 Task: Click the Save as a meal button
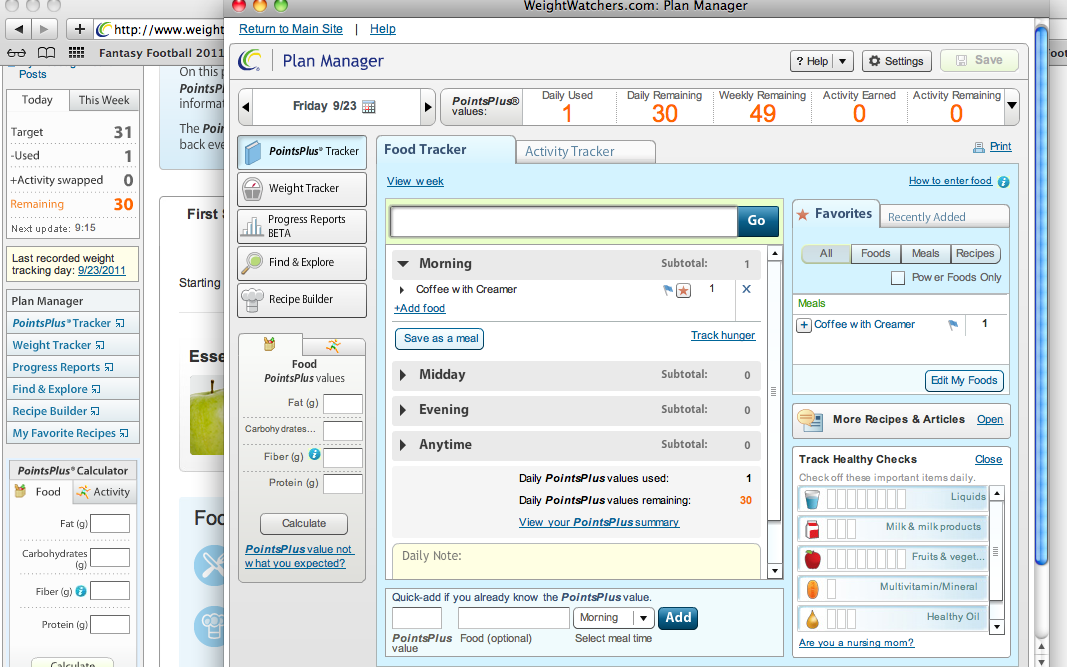click(440, 338)
